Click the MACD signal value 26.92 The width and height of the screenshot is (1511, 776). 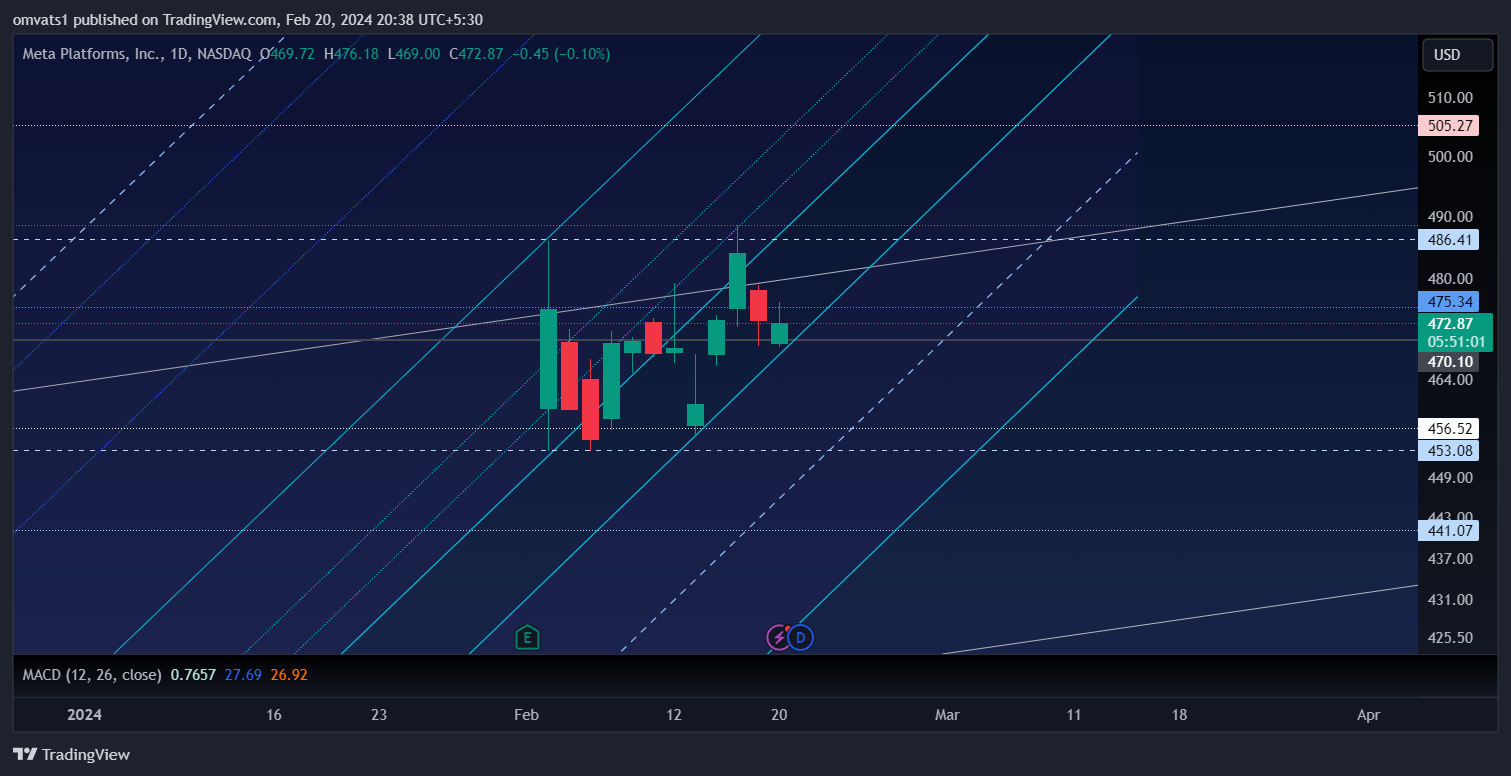tap(289, 675)
